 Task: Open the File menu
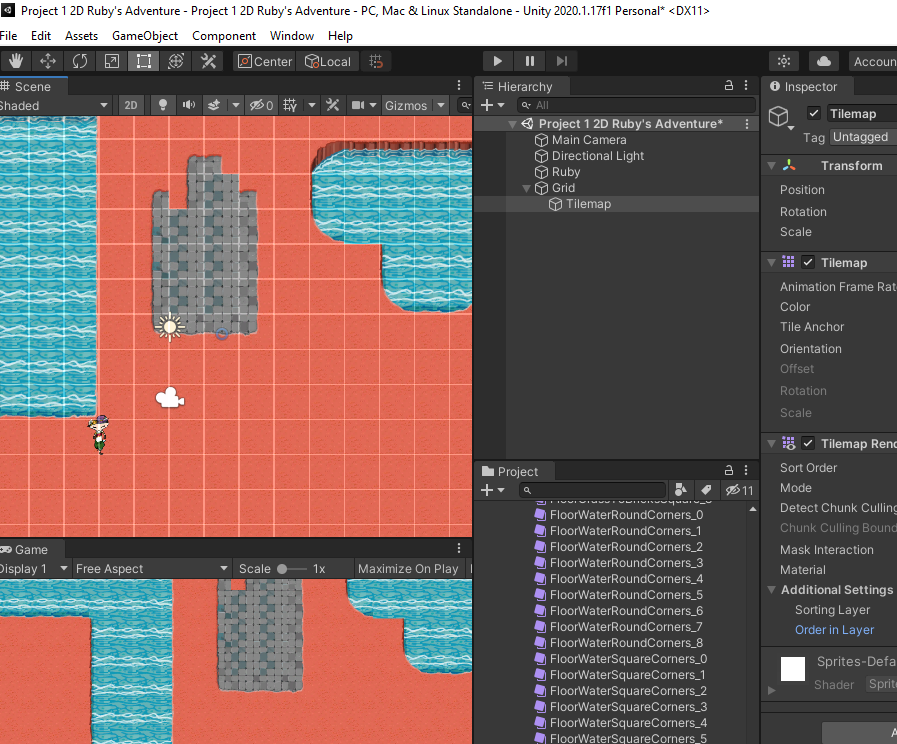click(x=9, y=35)
